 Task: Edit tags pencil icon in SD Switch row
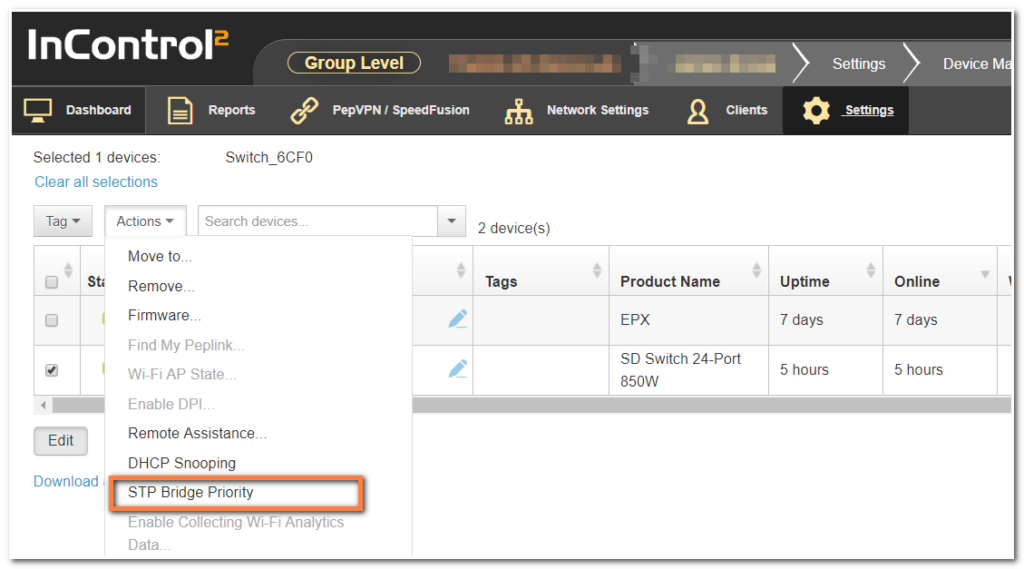pos(458,369)
